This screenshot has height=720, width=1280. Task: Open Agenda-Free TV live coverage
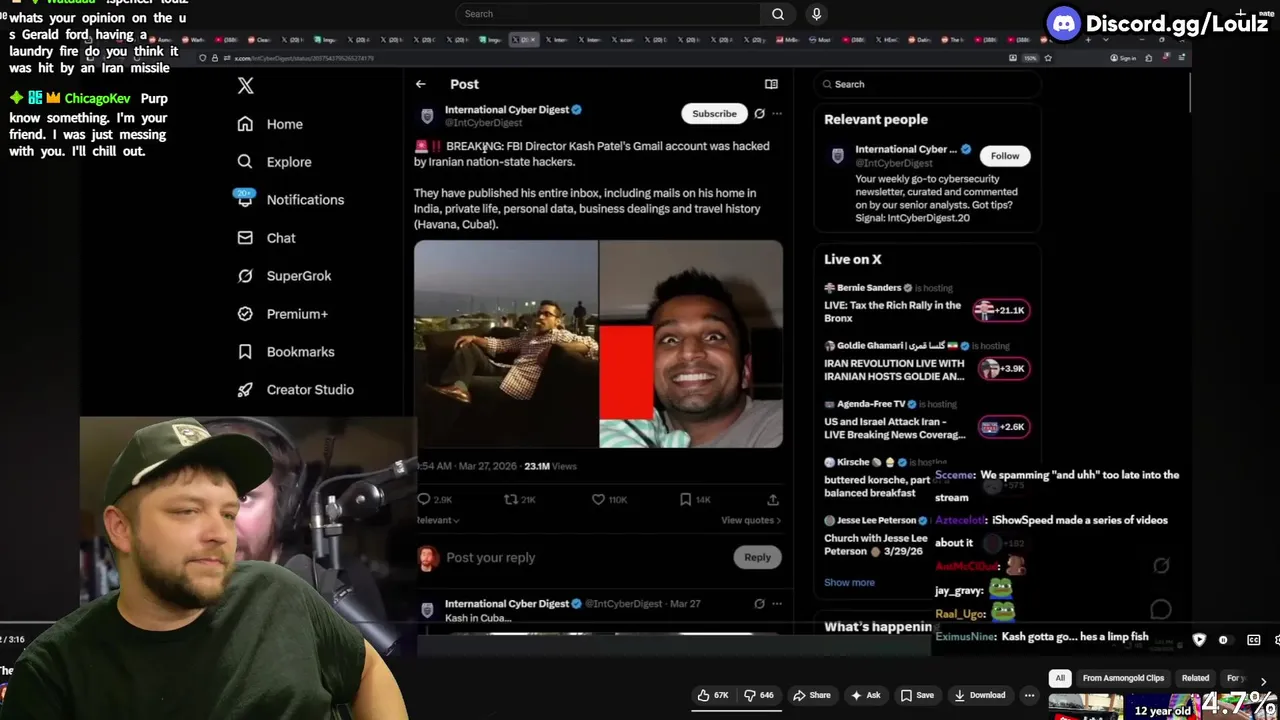[925, 420]
